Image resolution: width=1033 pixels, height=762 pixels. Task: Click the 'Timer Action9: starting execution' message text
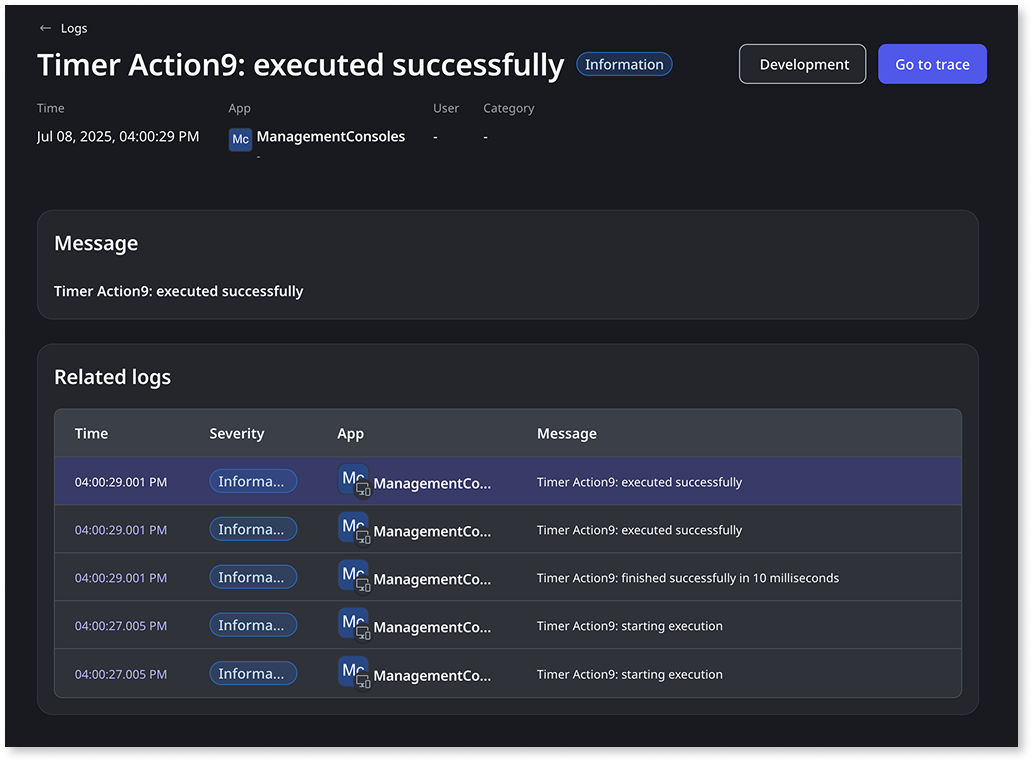tap(629, 625)
